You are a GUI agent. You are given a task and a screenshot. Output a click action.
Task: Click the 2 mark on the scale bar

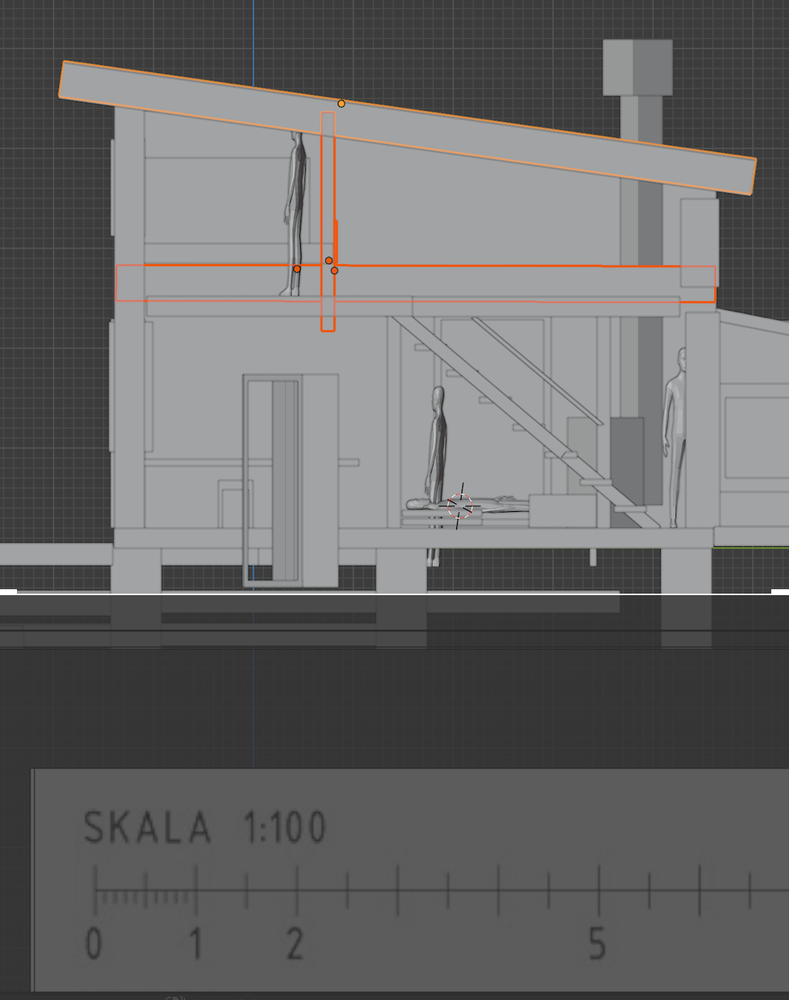tap(295, 943)
